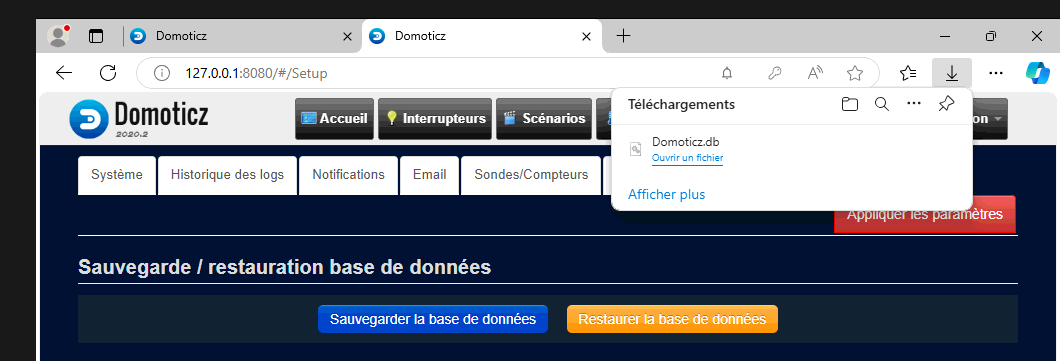Open the saved passwords key icon
This screenshot has width=1060, height=361.
pos(775,73)
